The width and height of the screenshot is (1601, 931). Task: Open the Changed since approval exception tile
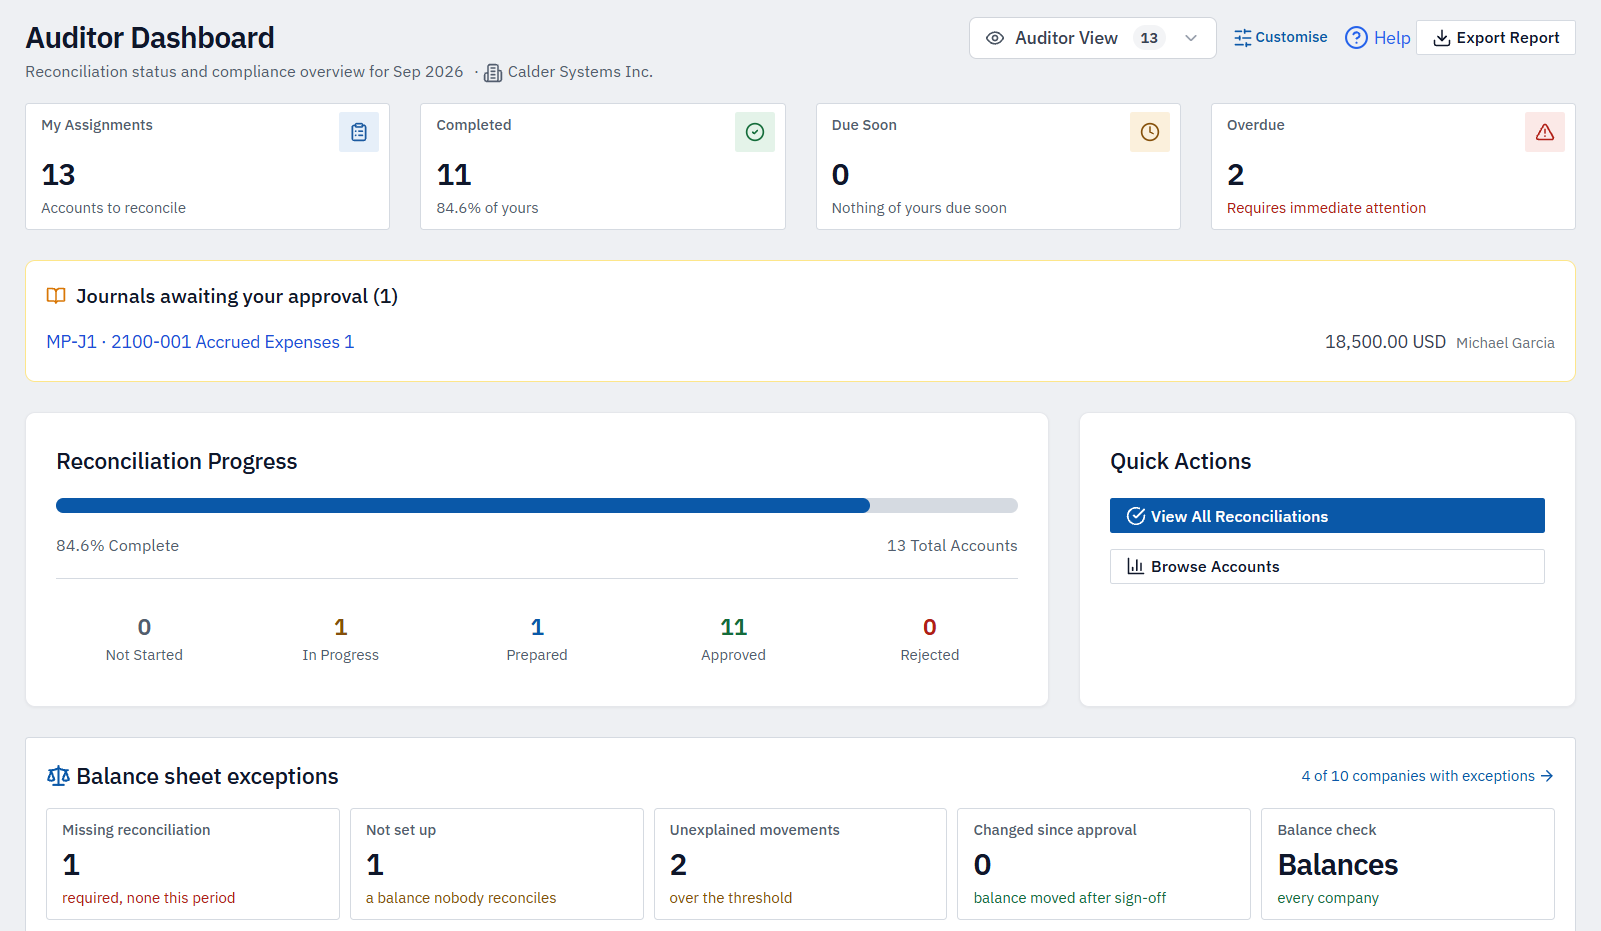(1104, 864)
